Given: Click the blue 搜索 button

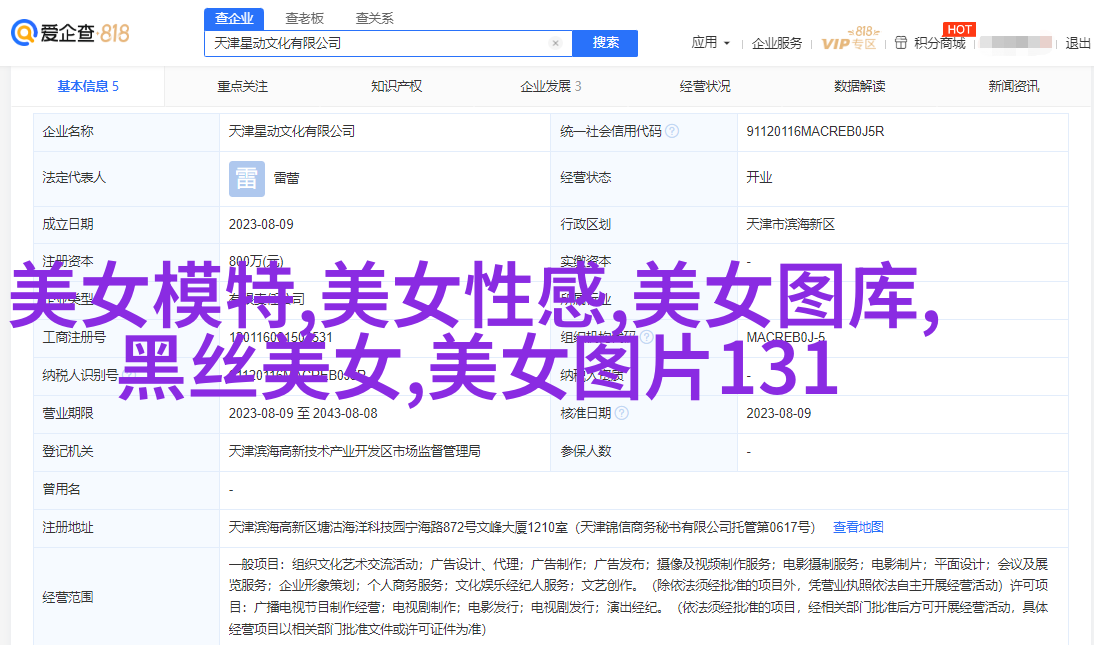Looking at the screenshot, I should tap(605, 43).
